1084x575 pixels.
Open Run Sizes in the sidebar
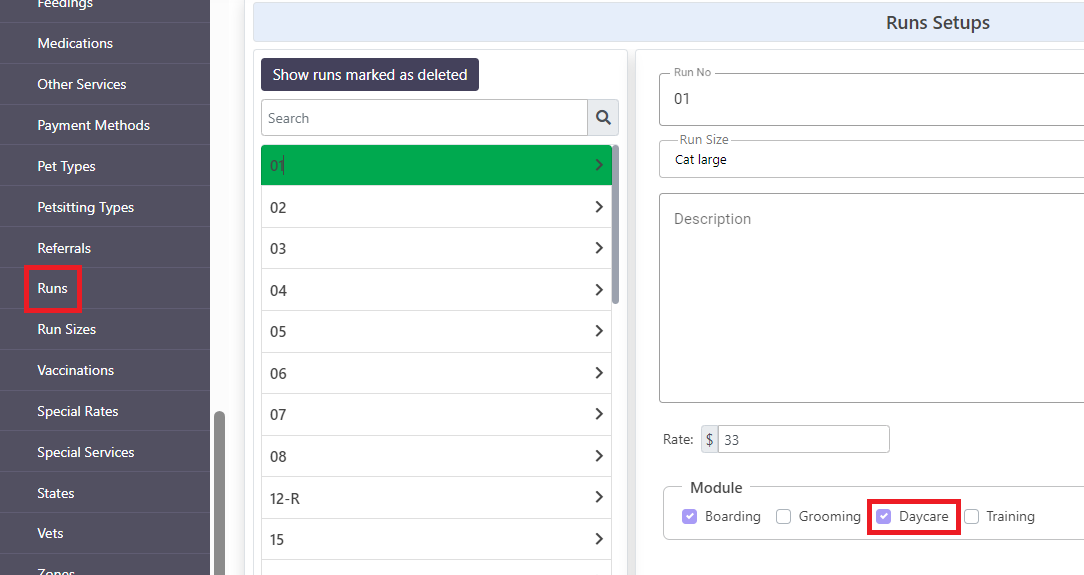pyautogui.click(x=66, y=329)
